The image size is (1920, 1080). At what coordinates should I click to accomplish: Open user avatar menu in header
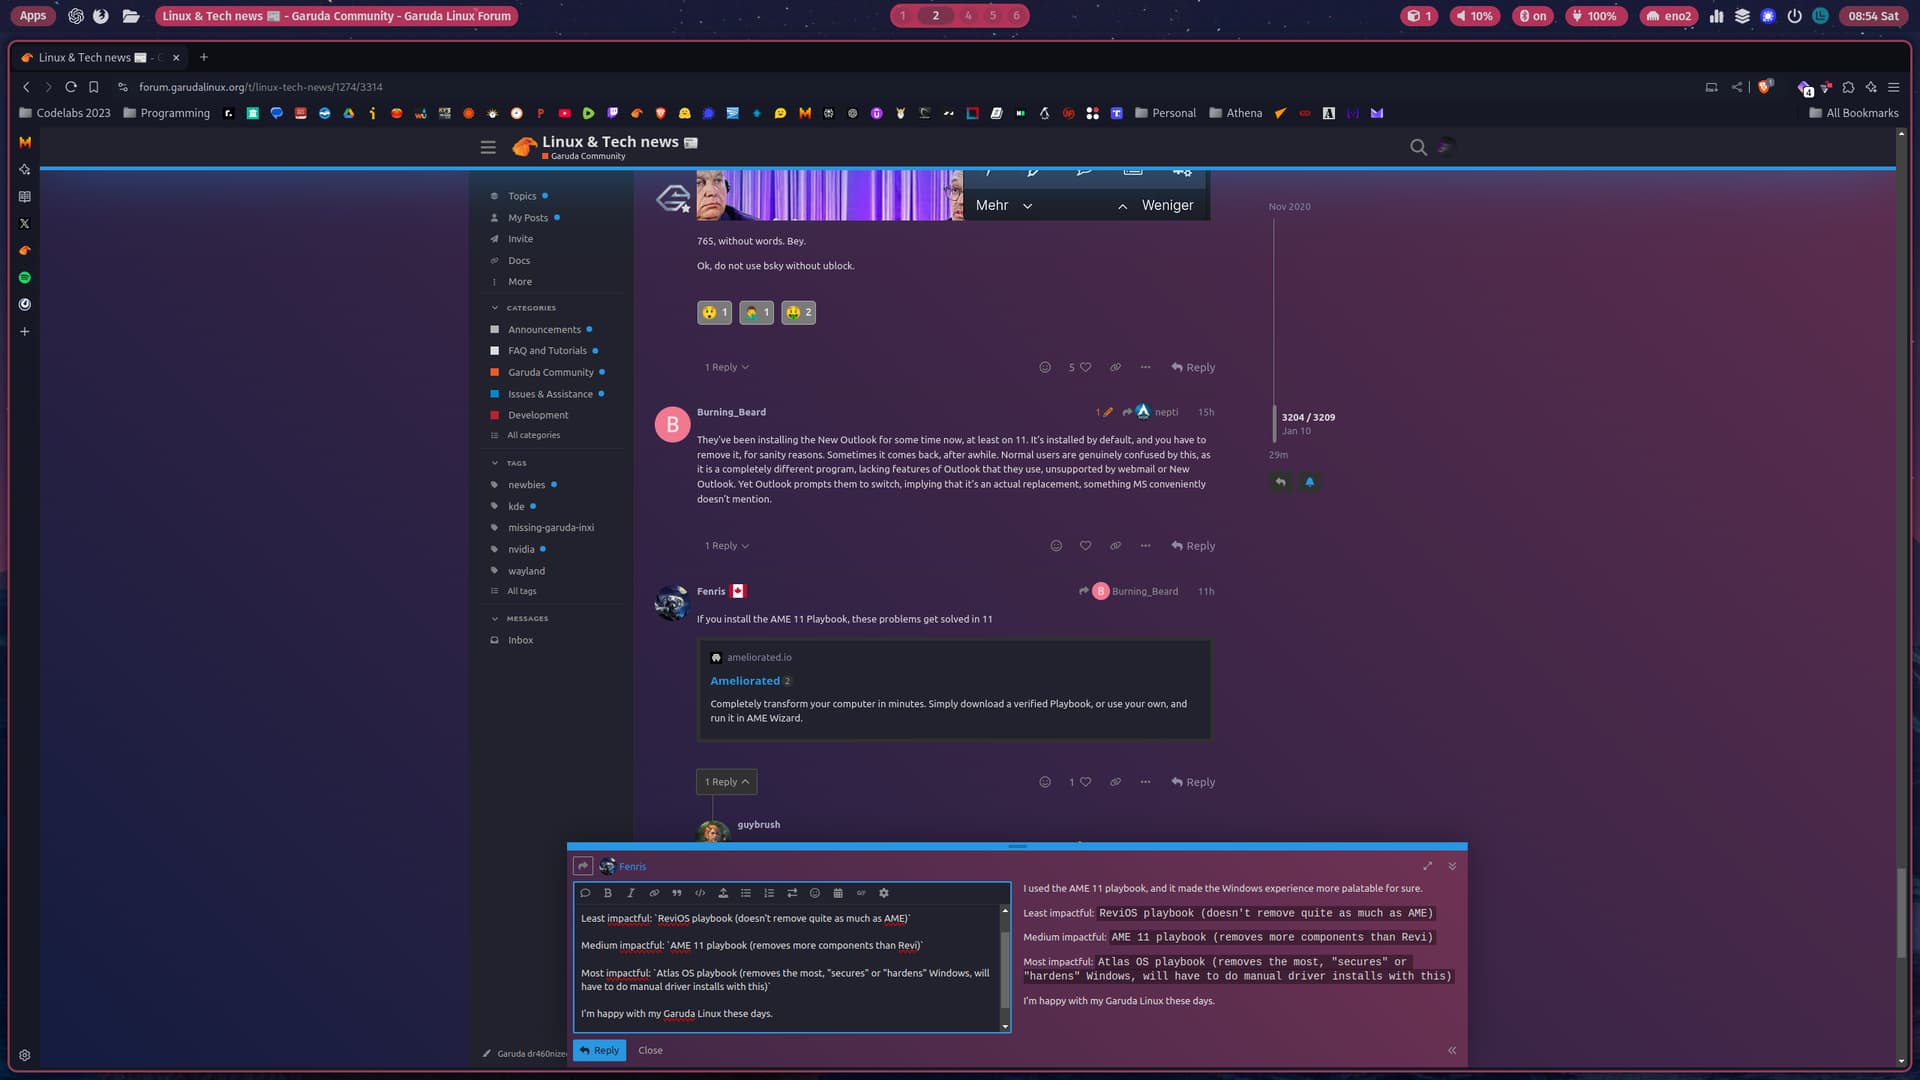(1446, 147)
